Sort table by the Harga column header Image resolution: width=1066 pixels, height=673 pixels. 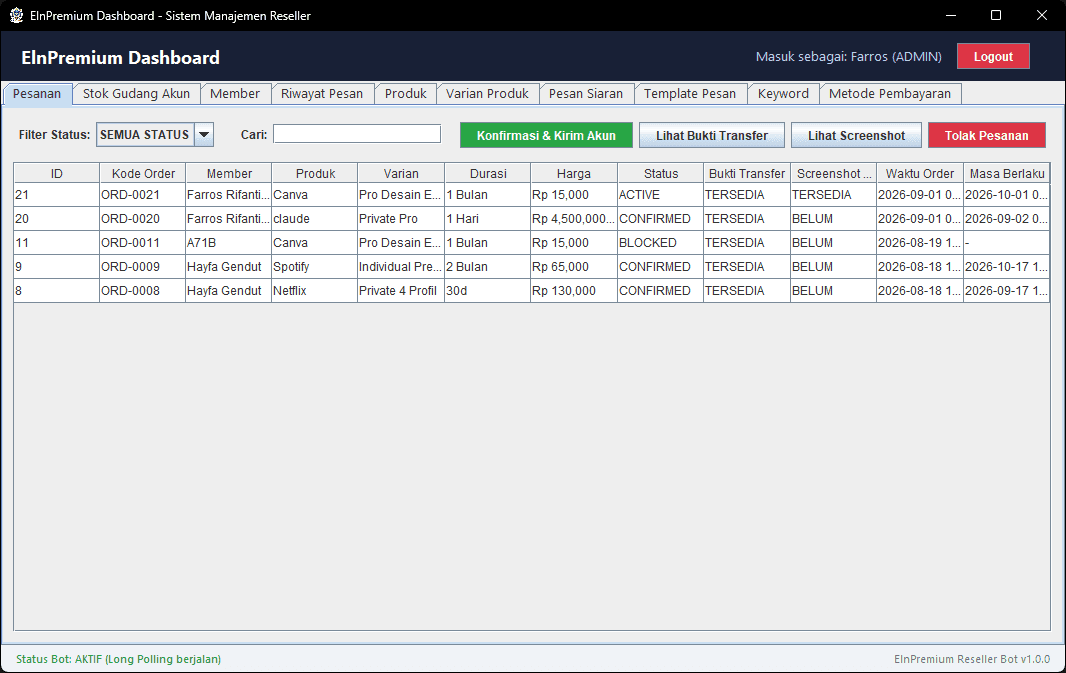574,173
